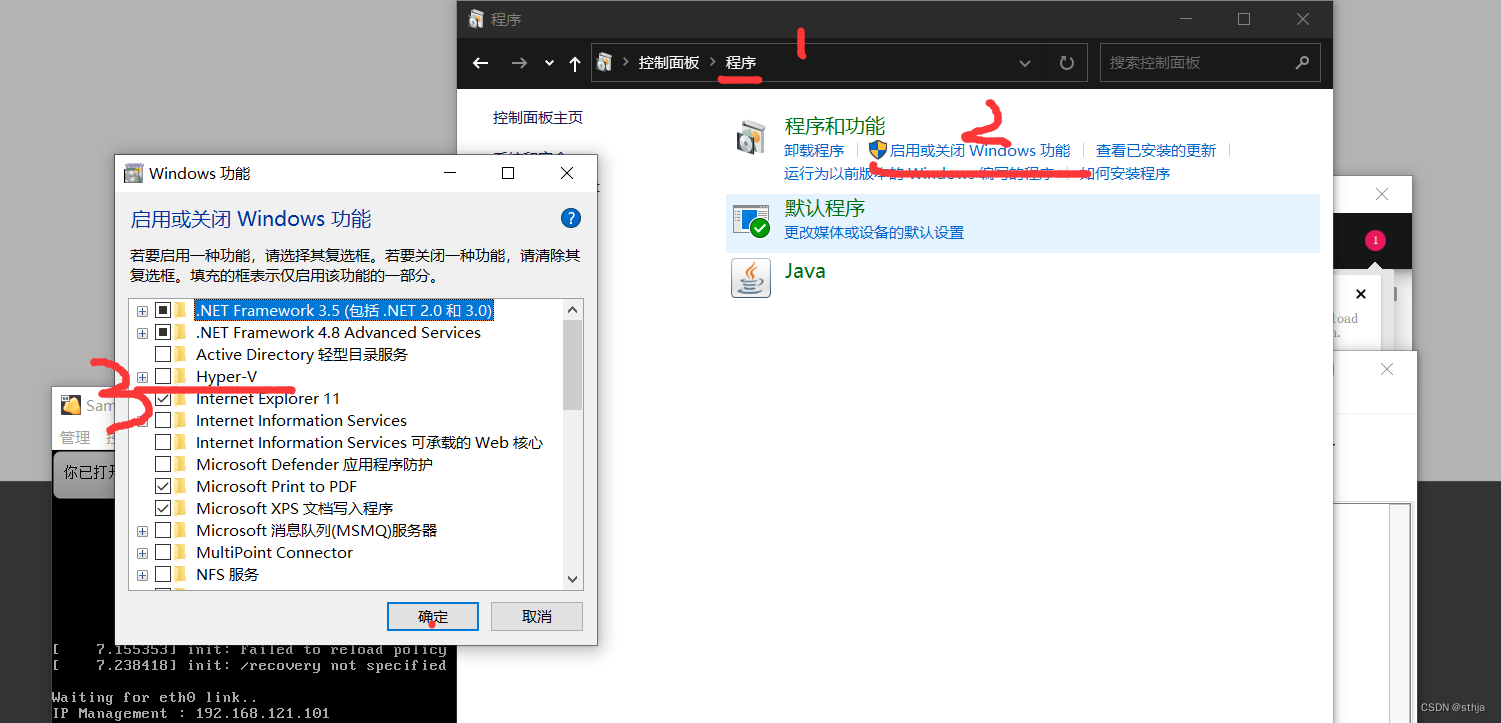The image size is (1501, 723).
Task: Open recent locations chevron in Control Panel
Action: 549,63
